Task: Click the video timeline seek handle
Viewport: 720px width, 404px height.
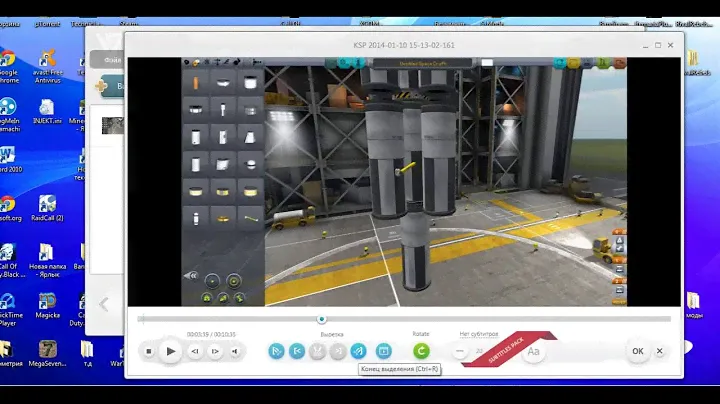Action: [x=321, y=319]
